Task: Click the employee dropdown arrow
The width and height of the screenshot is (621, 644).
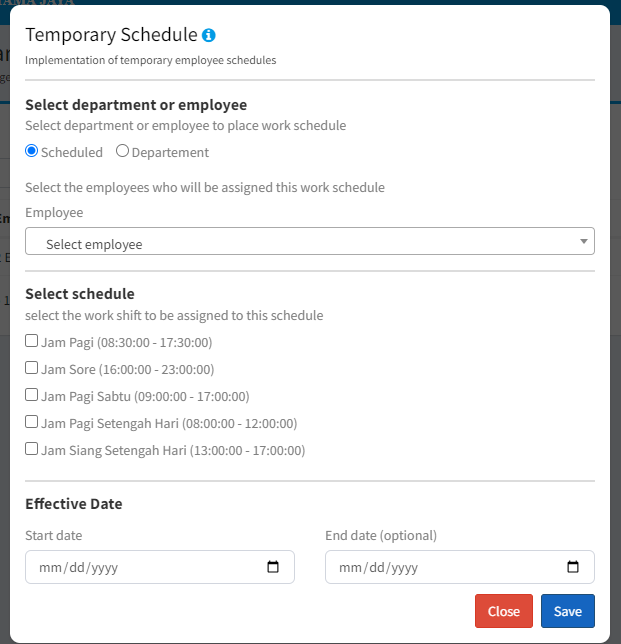Action: pos(584,241)
